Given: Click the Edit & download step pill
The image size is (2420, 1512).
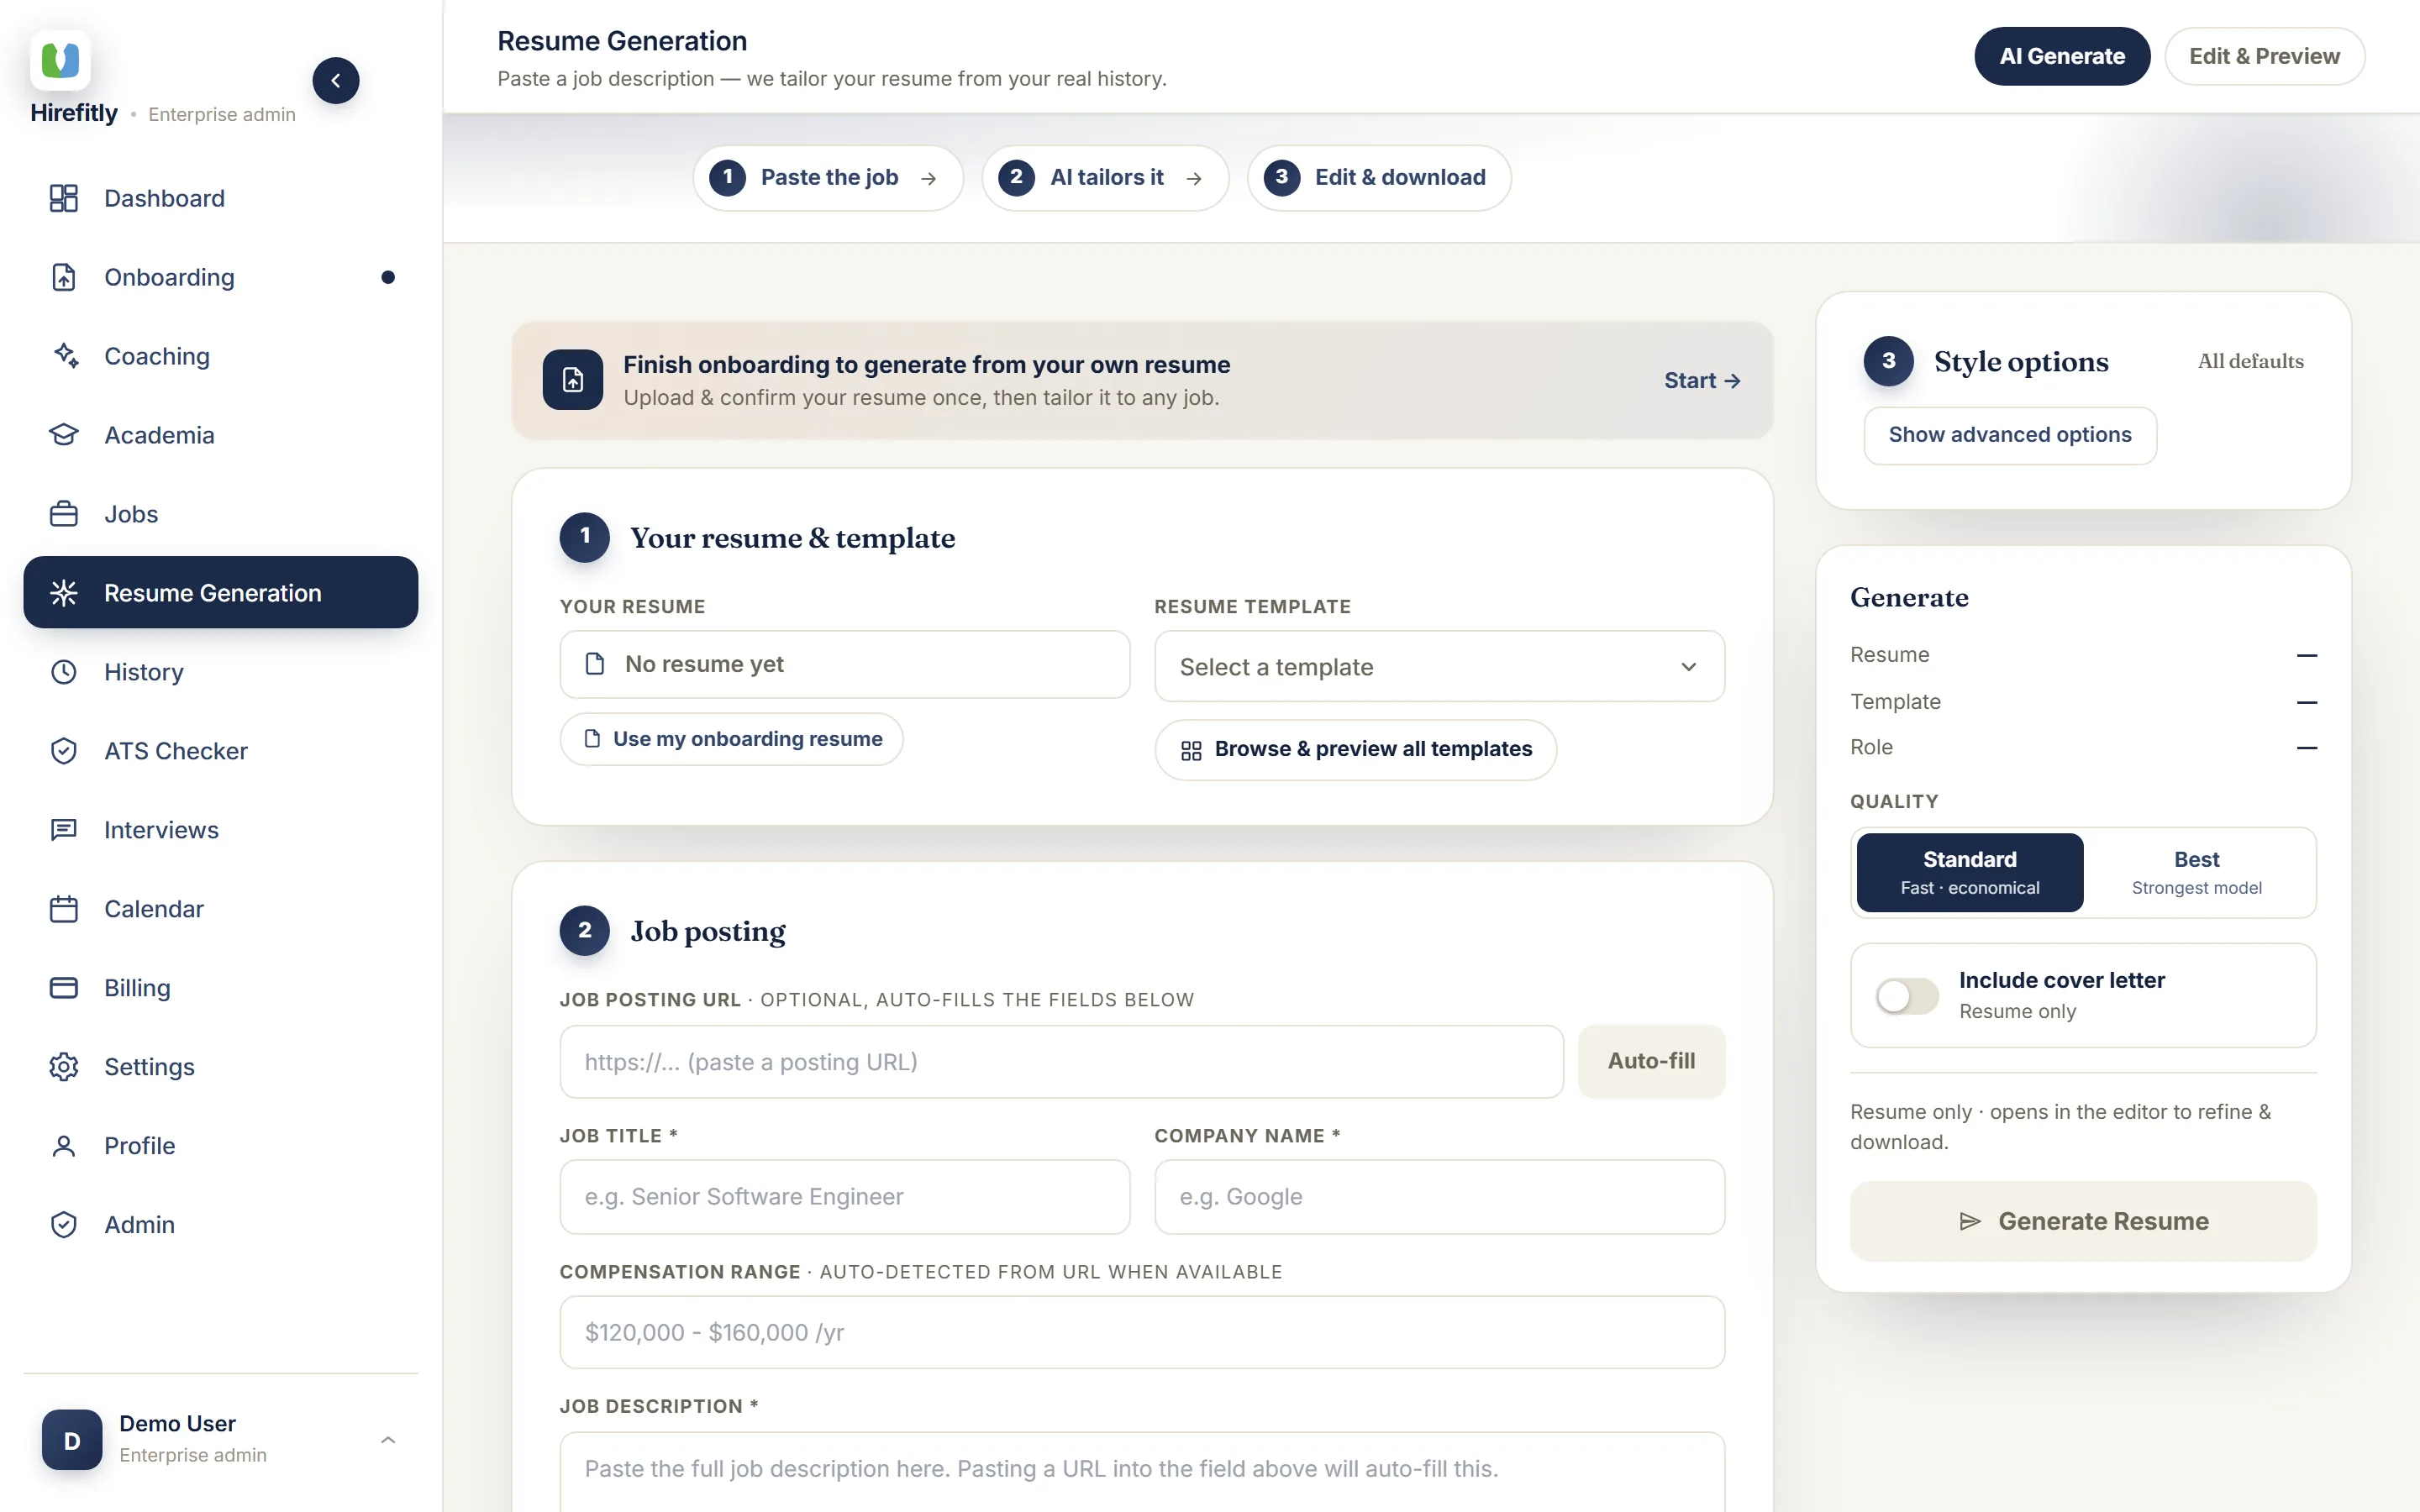Looking at the screenshot, I should [1379, 178].
